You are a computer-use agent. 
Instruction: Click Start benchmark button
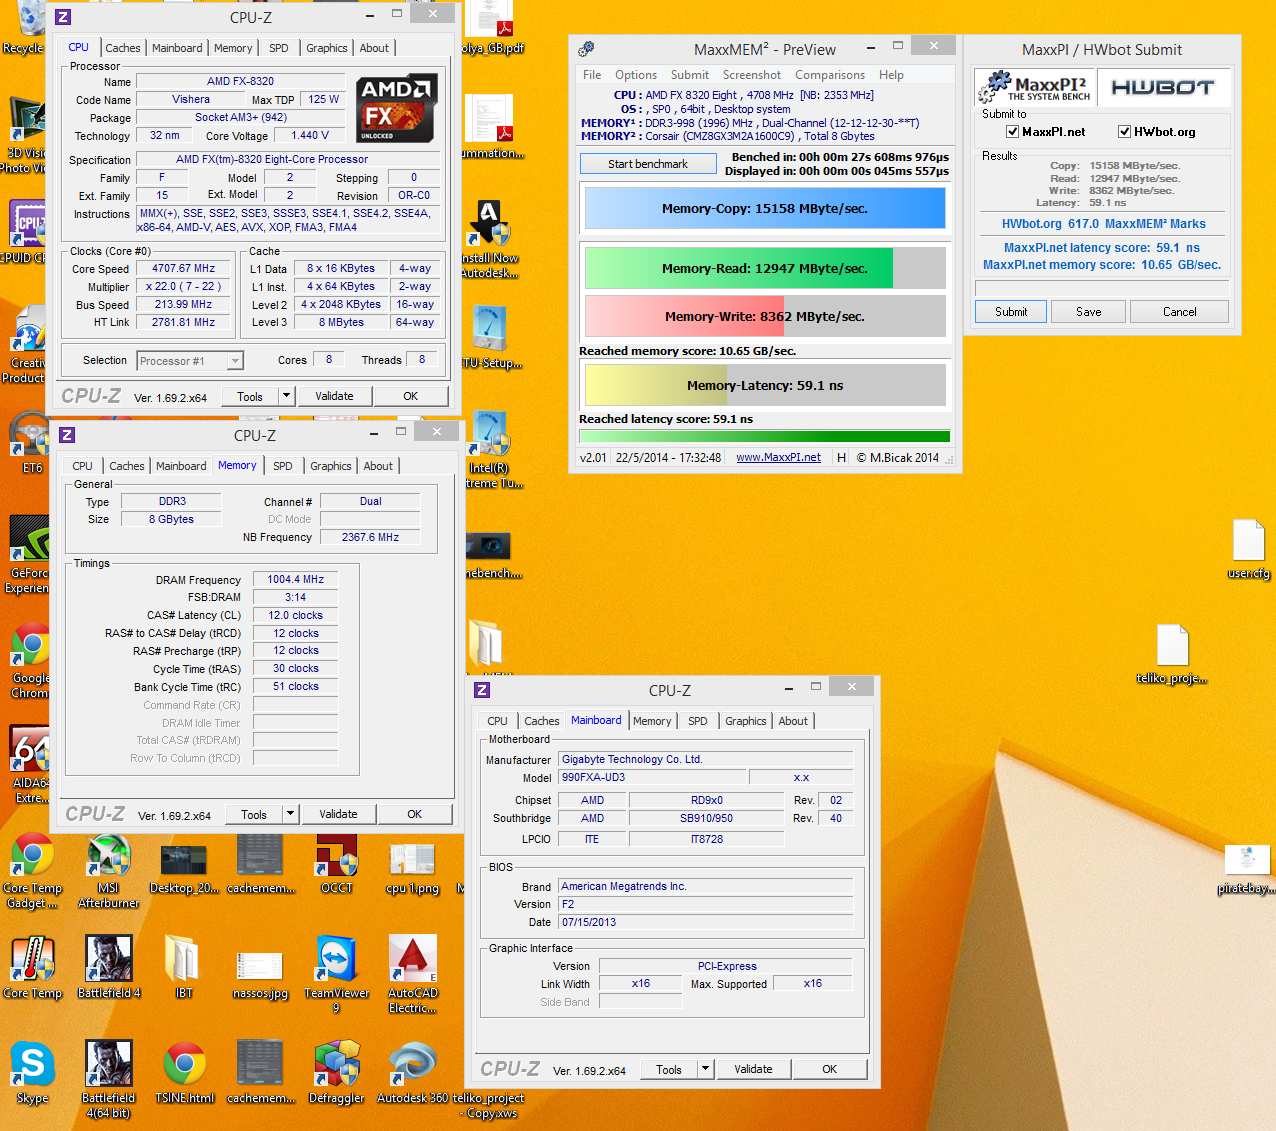coord(648,164)
